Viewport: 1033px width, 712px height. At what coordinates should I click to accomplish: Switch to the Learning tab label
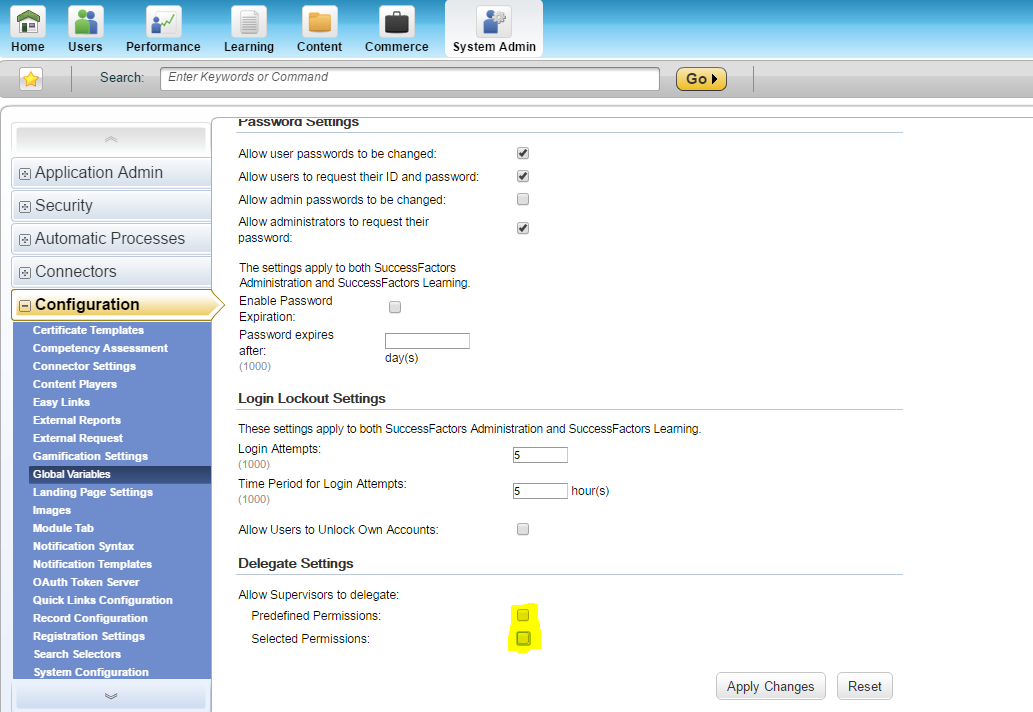click(249, 47)
